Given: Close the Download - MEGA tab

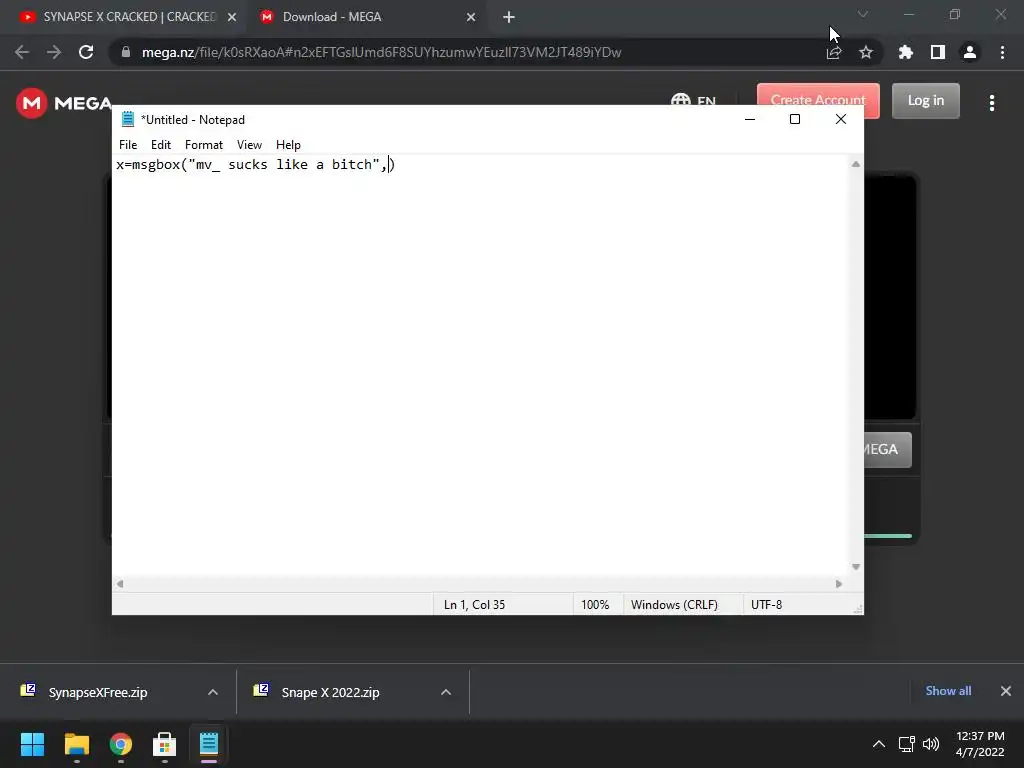Looking at the screenshot, I should 471,17.
